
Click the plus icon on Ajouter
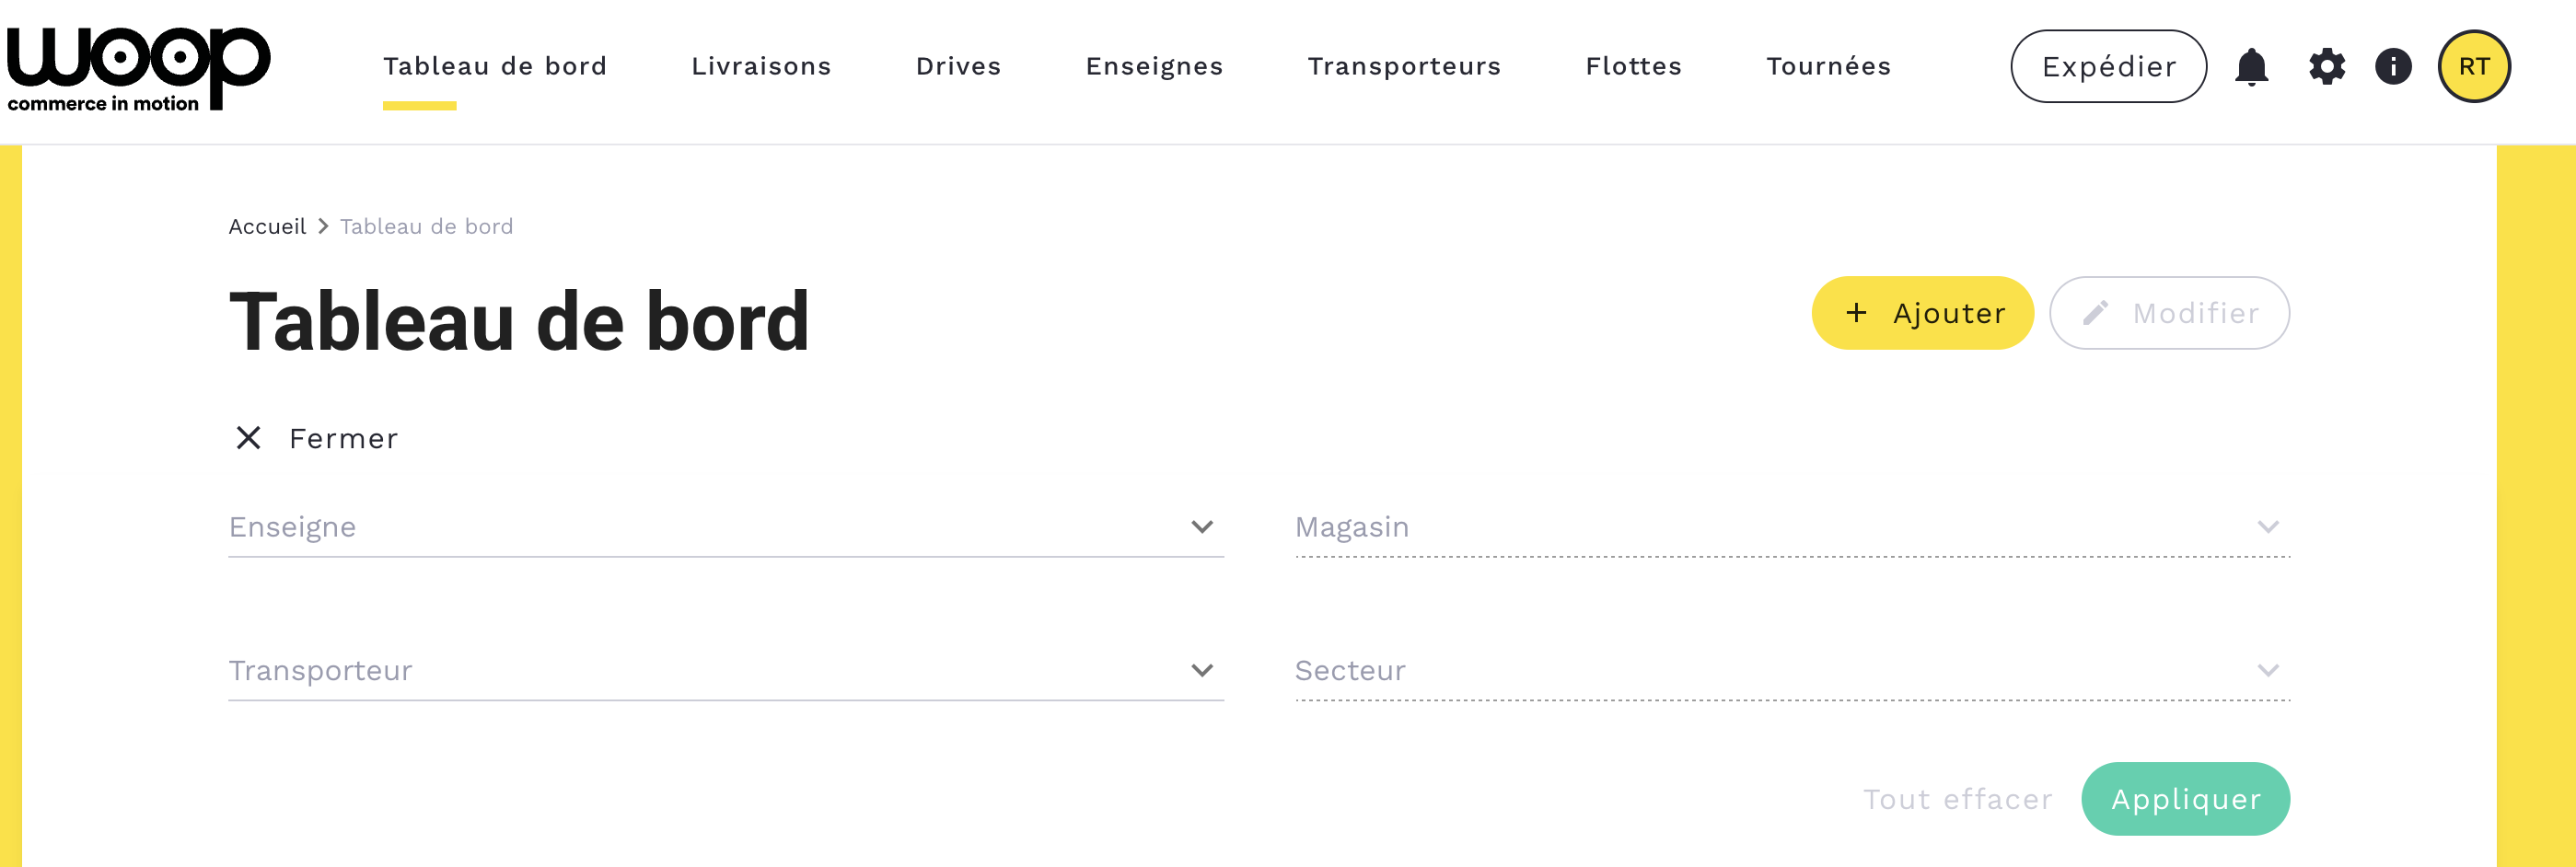(1856, 313)
